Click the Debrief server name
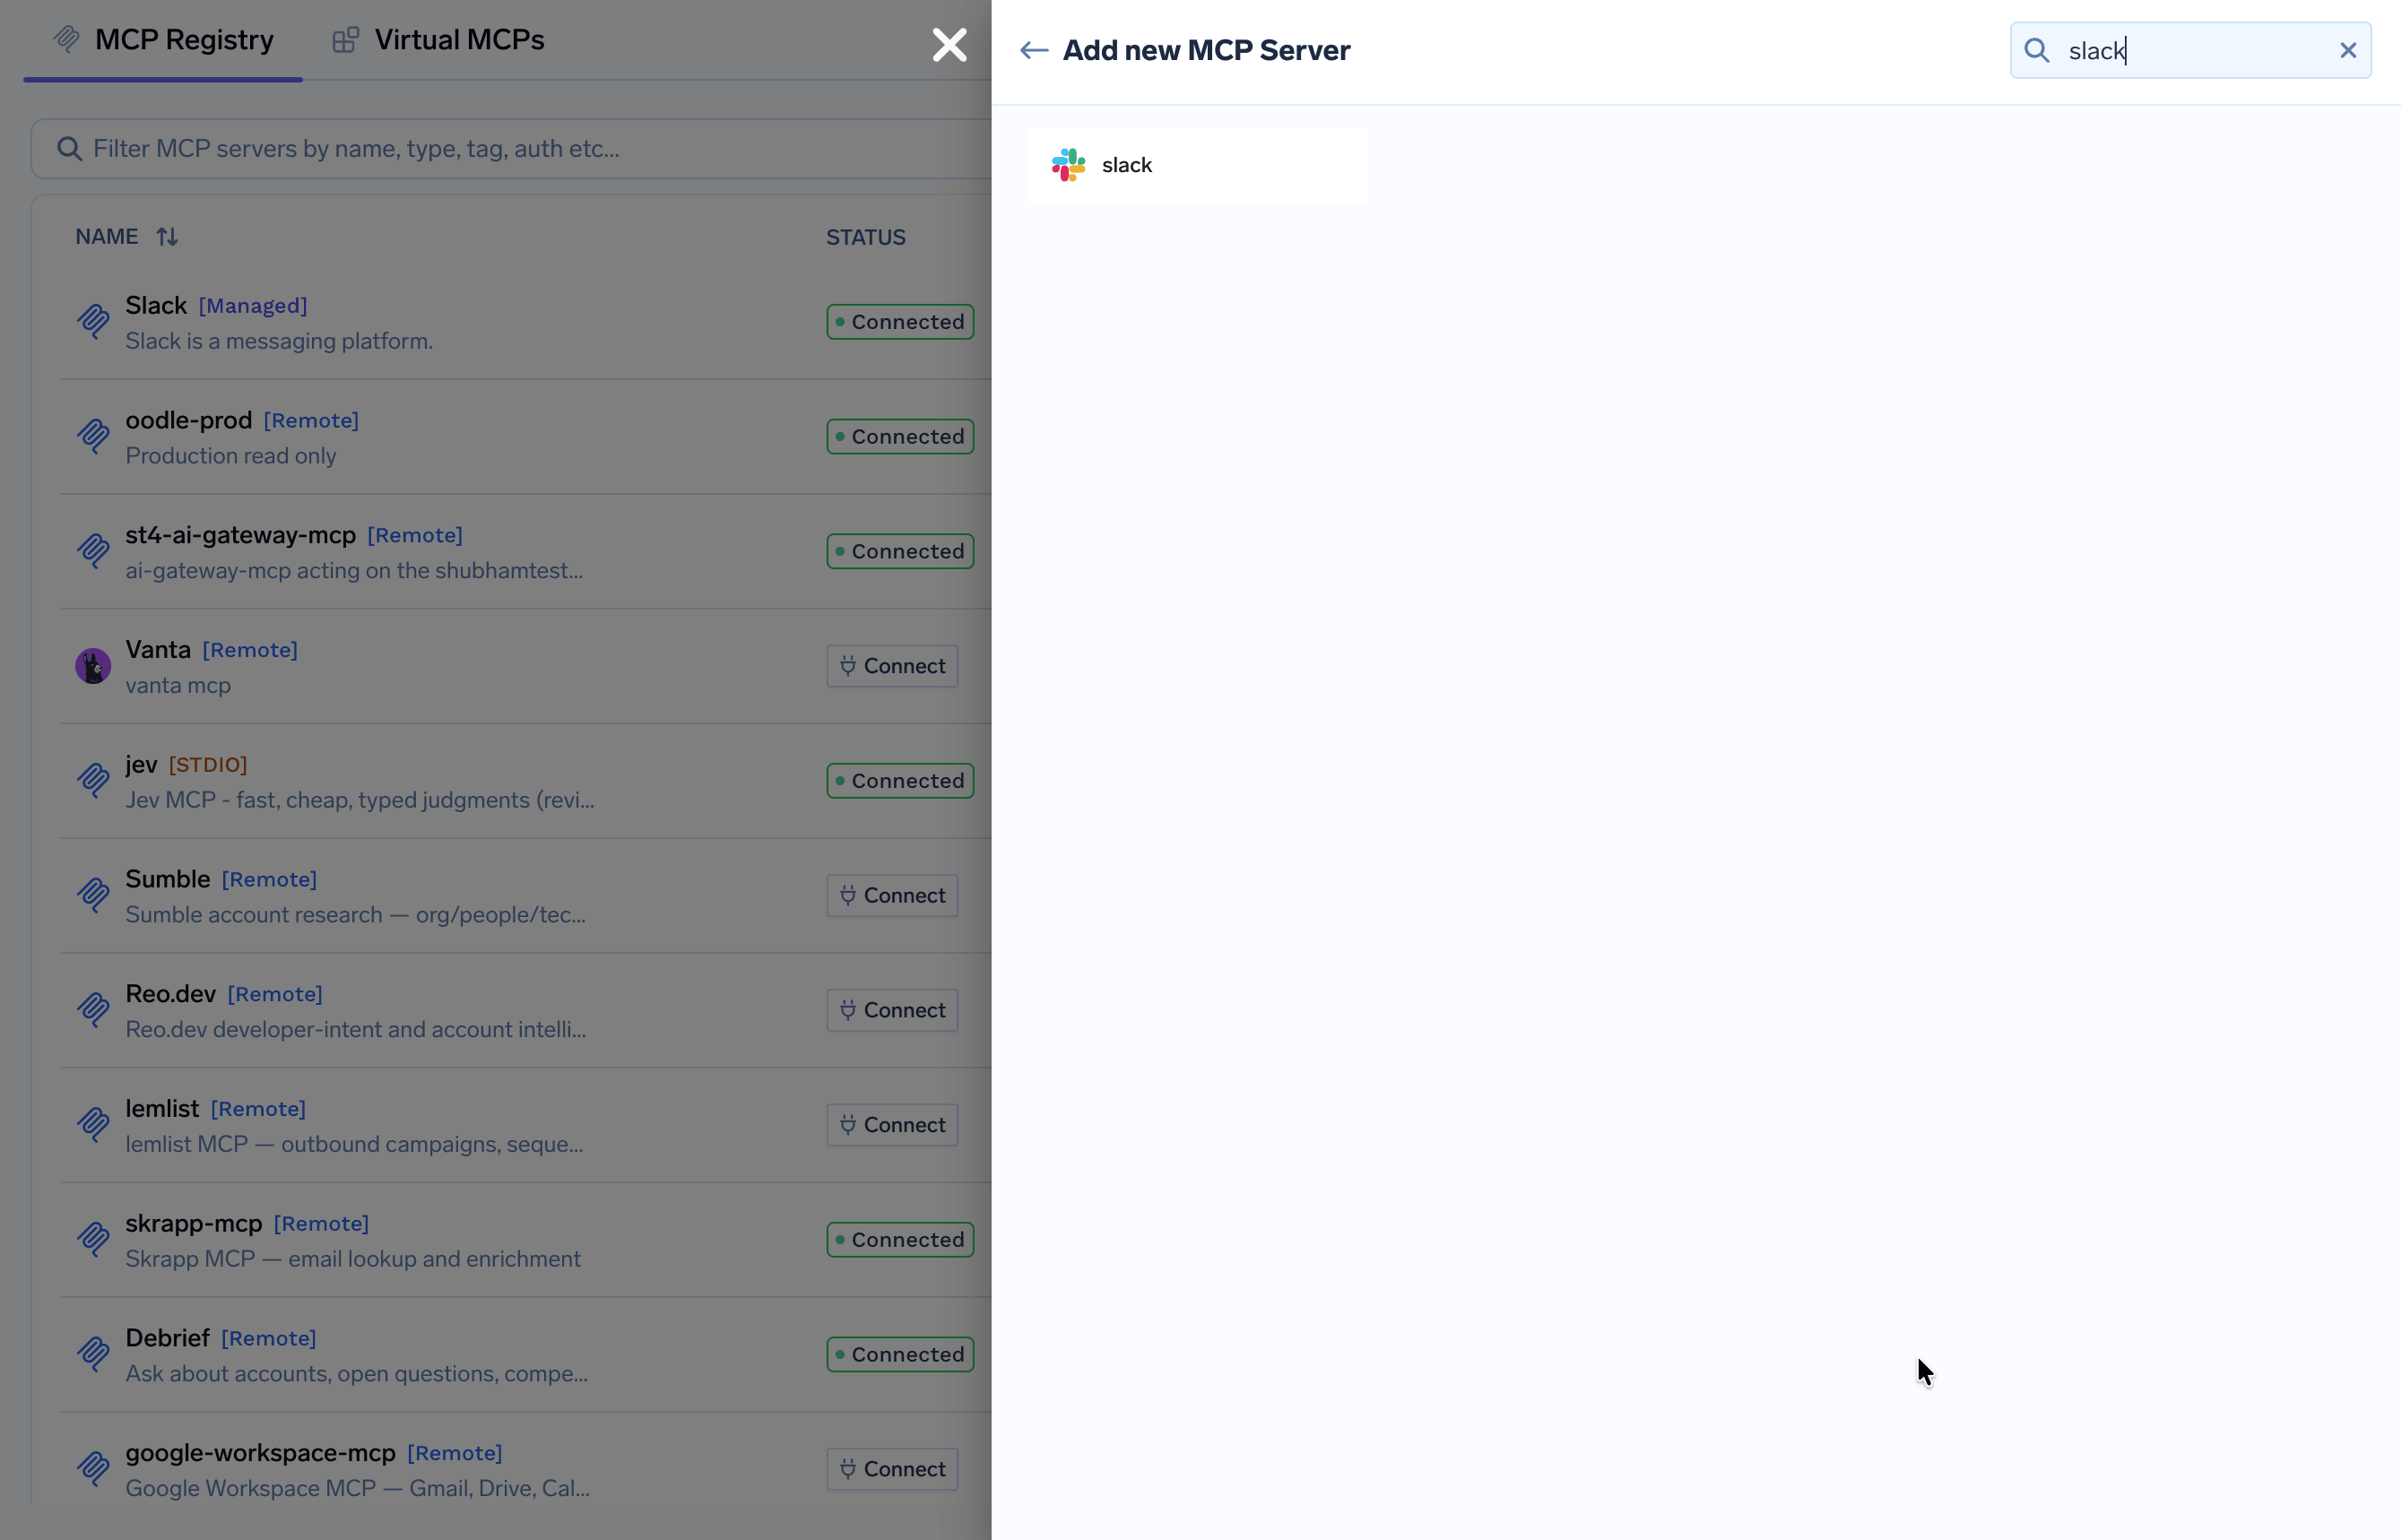Image resolution: width=2401 pixels, height=1540 pixels. (167, 1338)
